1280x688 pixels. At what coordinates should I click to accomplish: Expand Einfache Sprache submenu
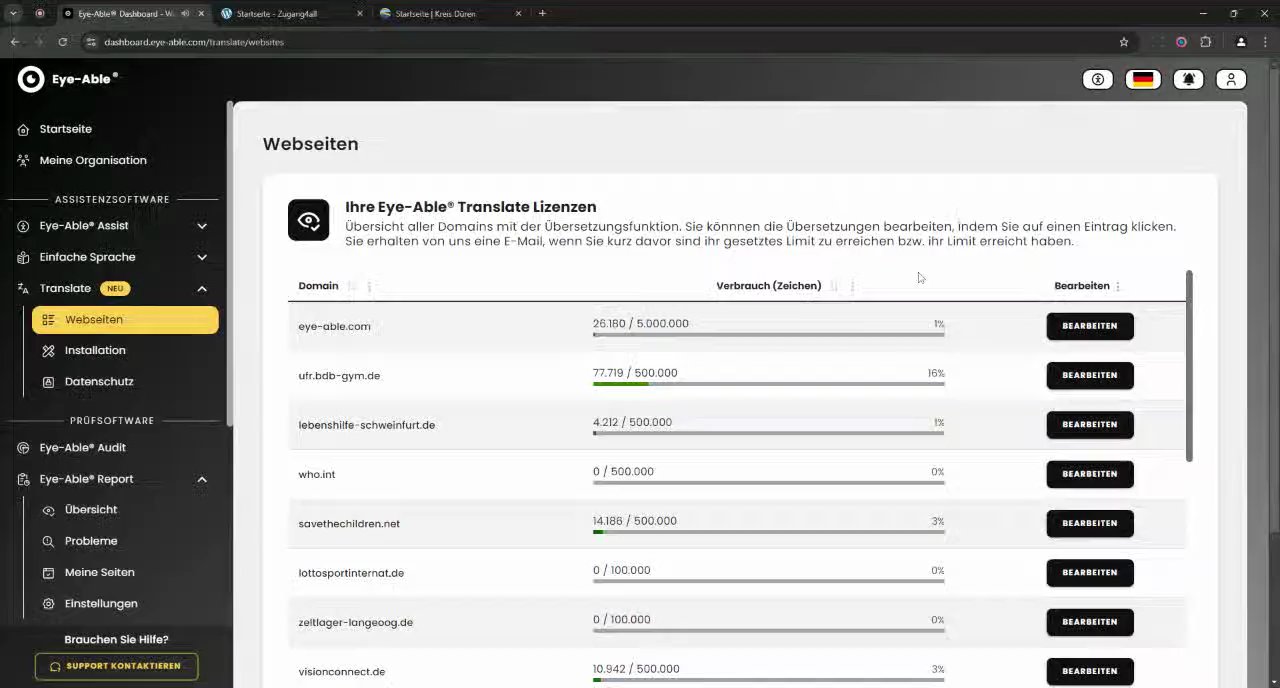pyautogui.click(x=202, y=257)
